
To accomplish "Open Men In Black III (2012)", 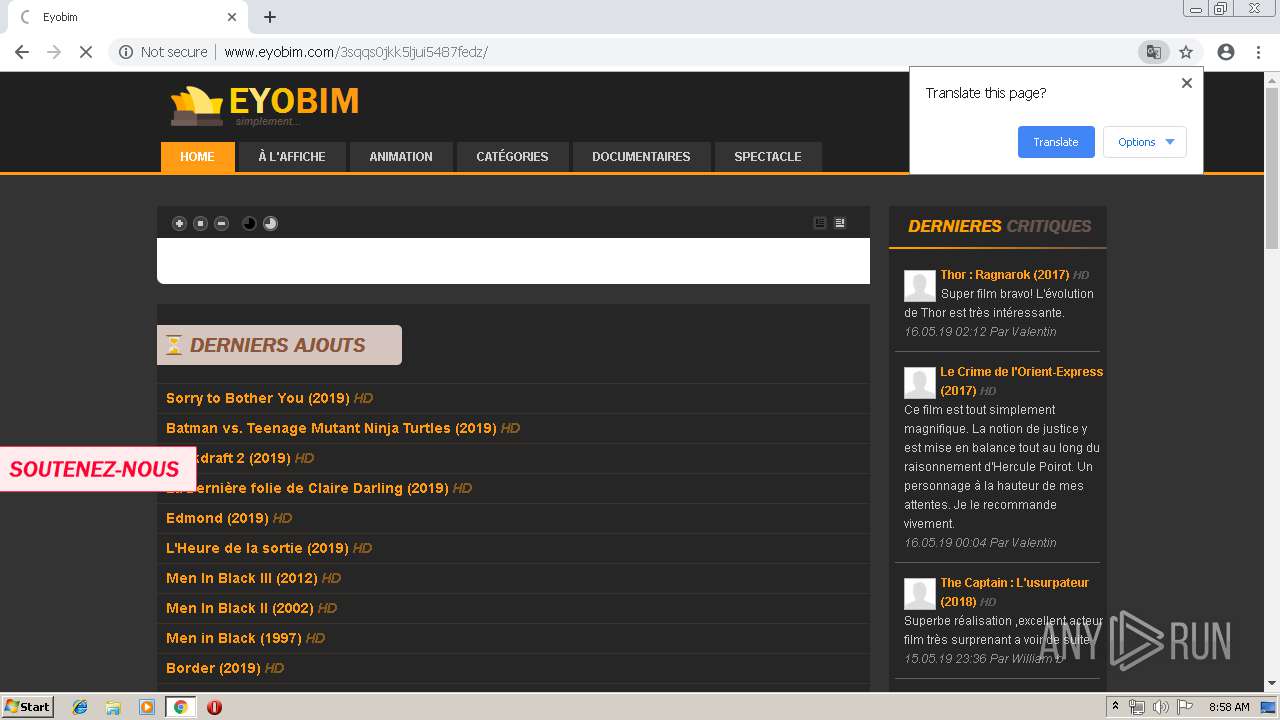I will [x=241, y=578].
